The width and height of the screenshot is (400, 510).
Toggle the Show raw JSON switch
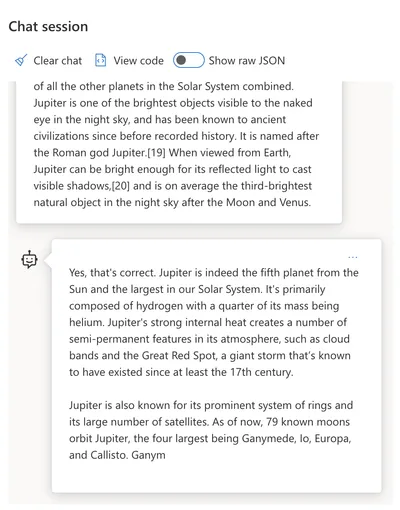[189, 60]
